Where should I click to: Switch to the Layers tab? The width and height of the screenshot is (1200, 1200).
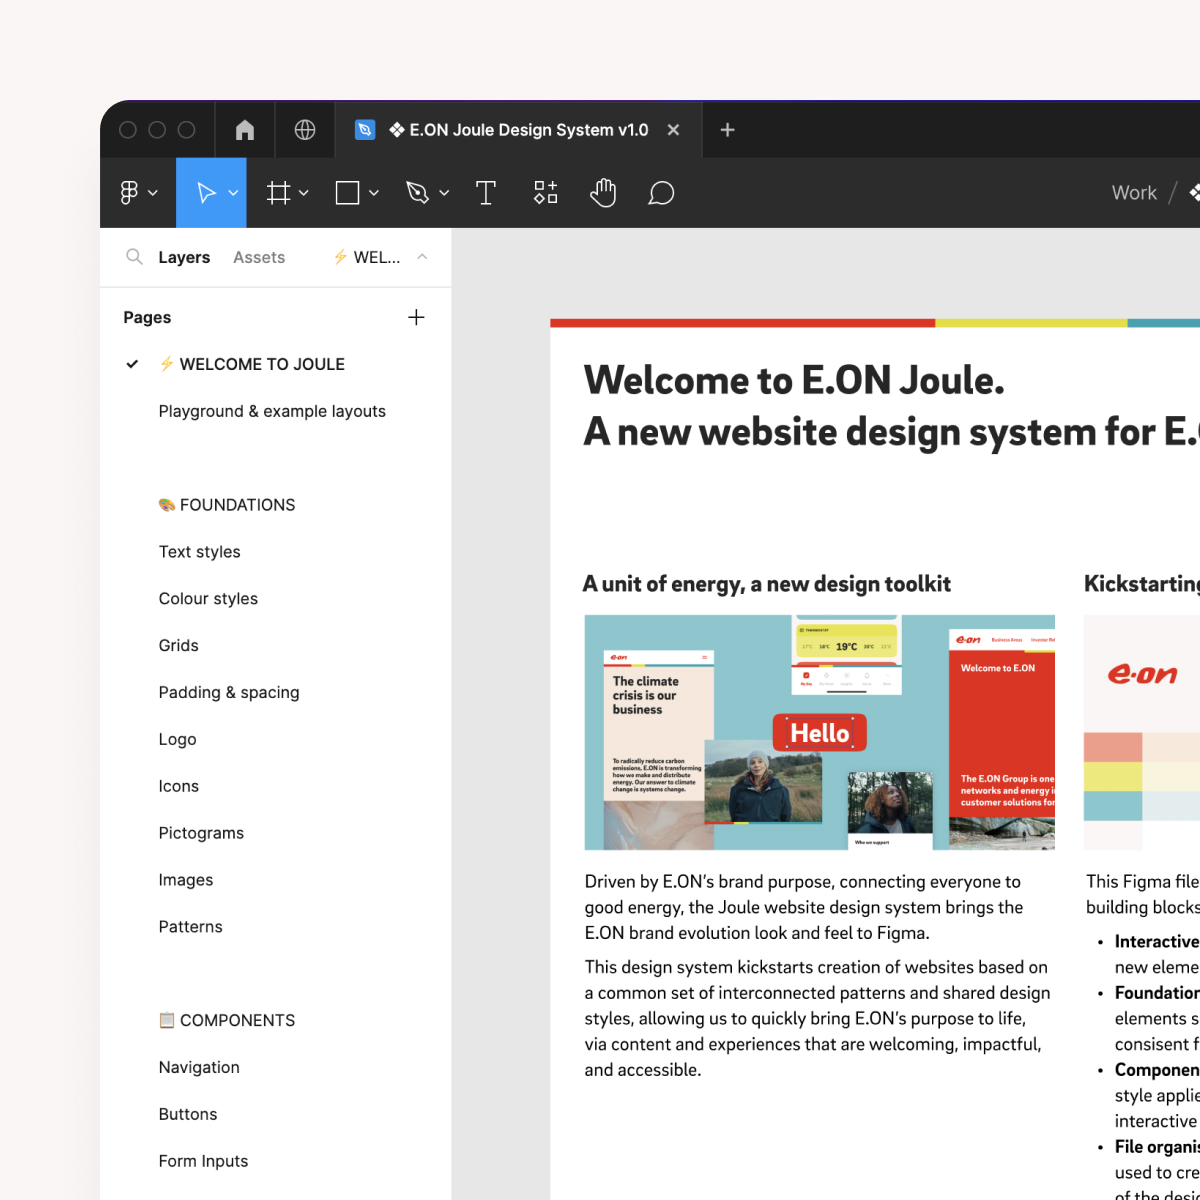(184, 257)
